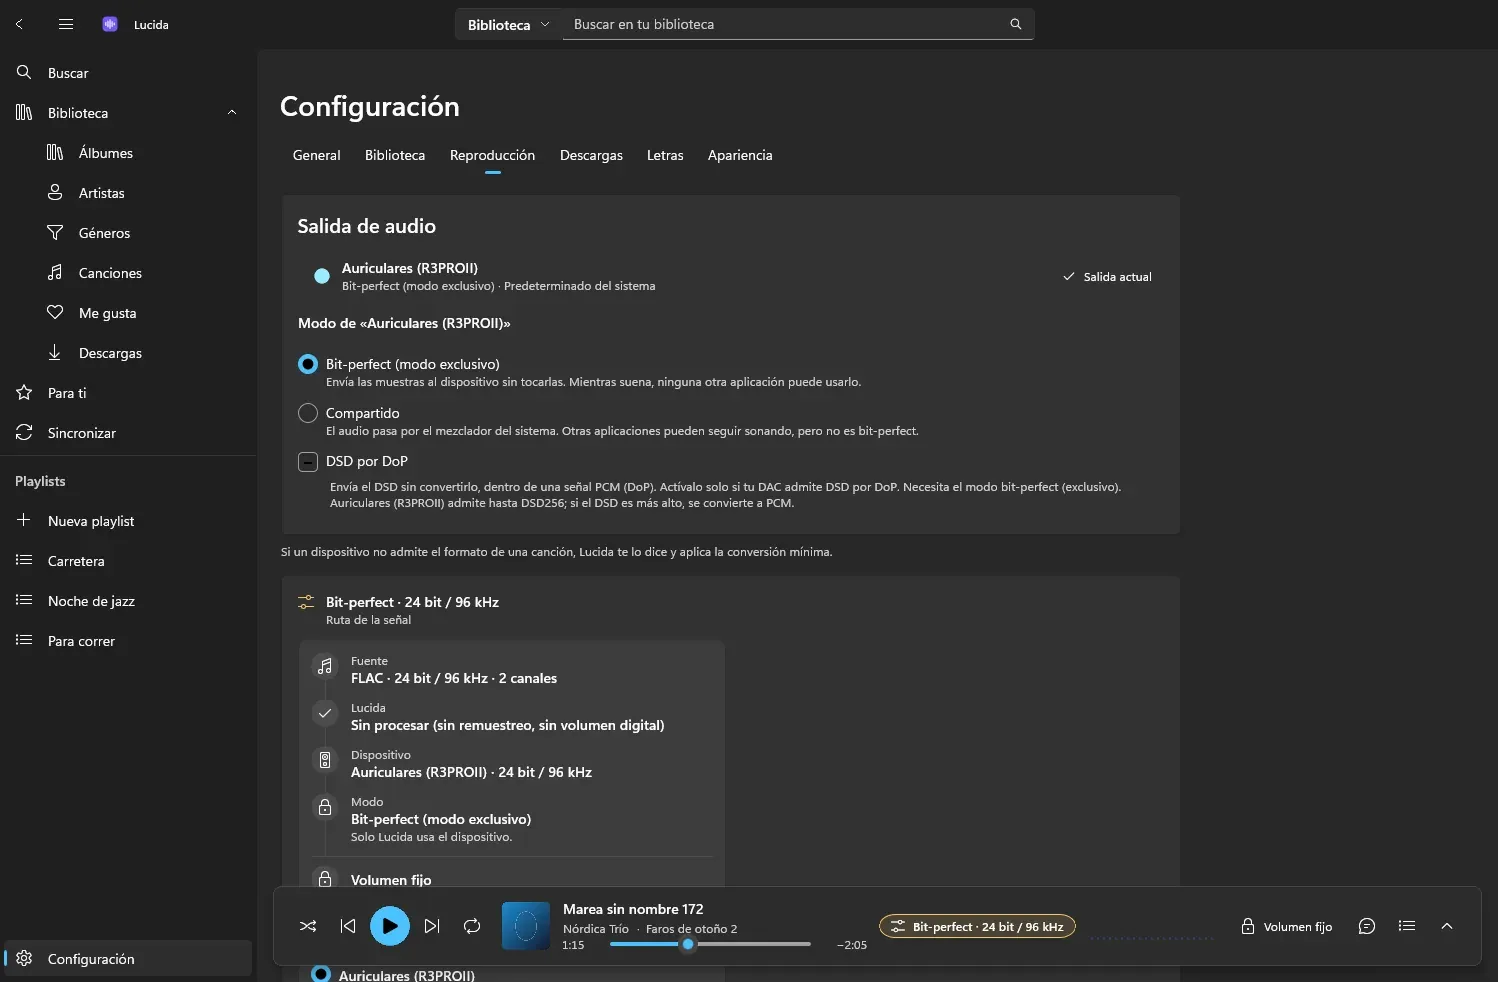Toggle the hamburger navigation menu
This screenshot has width=1498, height=982.
tap(66, 24)
